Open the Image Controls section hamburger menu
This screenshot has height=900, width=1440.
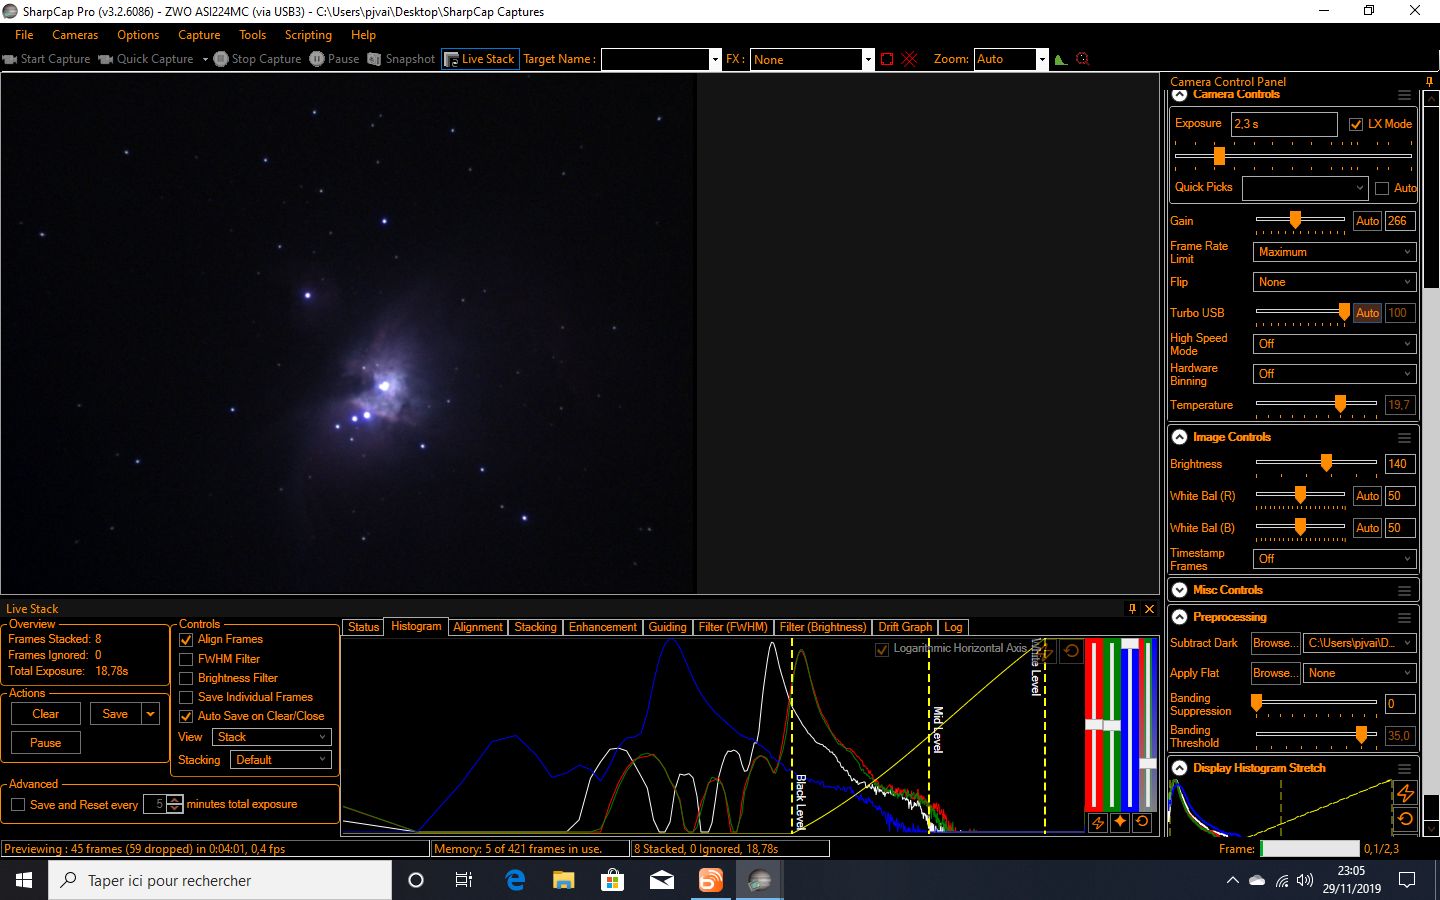1404,438
